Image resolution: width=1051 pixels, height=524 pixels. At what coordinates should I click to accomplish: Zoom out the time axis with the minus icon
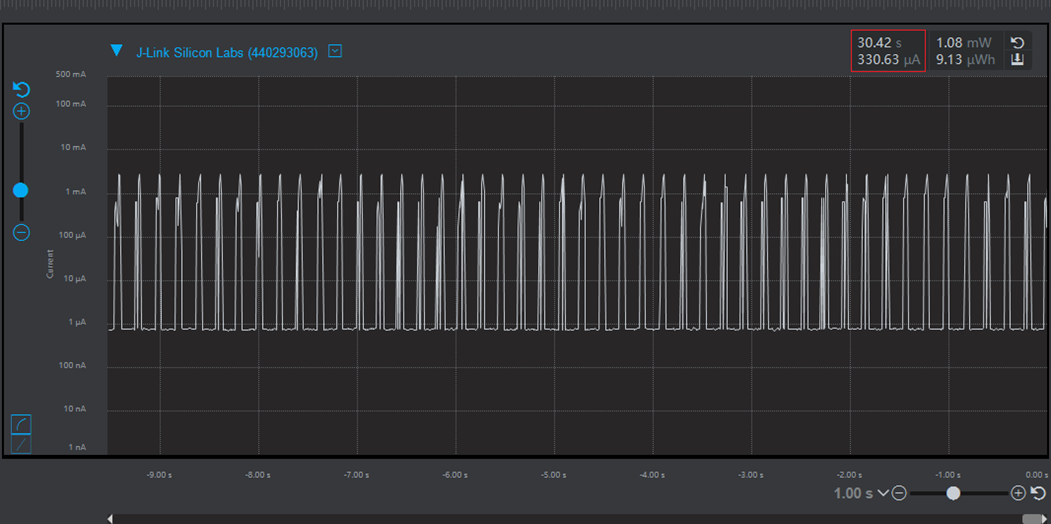(x=899, y=494)
